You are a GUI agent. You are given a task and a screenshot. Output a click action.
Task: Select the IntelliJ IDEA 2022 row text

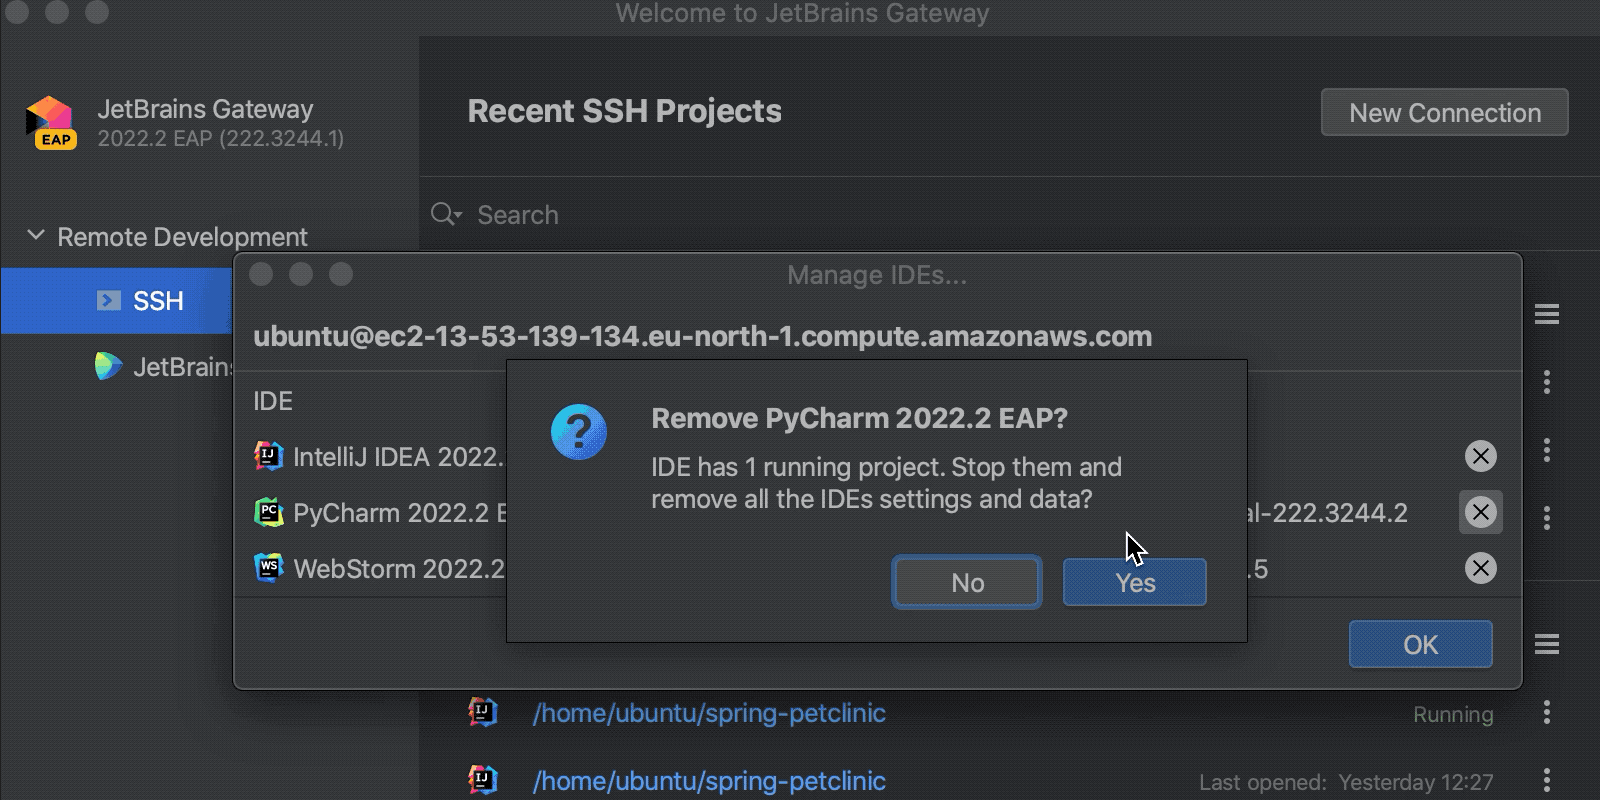click(x=398, y=457)
